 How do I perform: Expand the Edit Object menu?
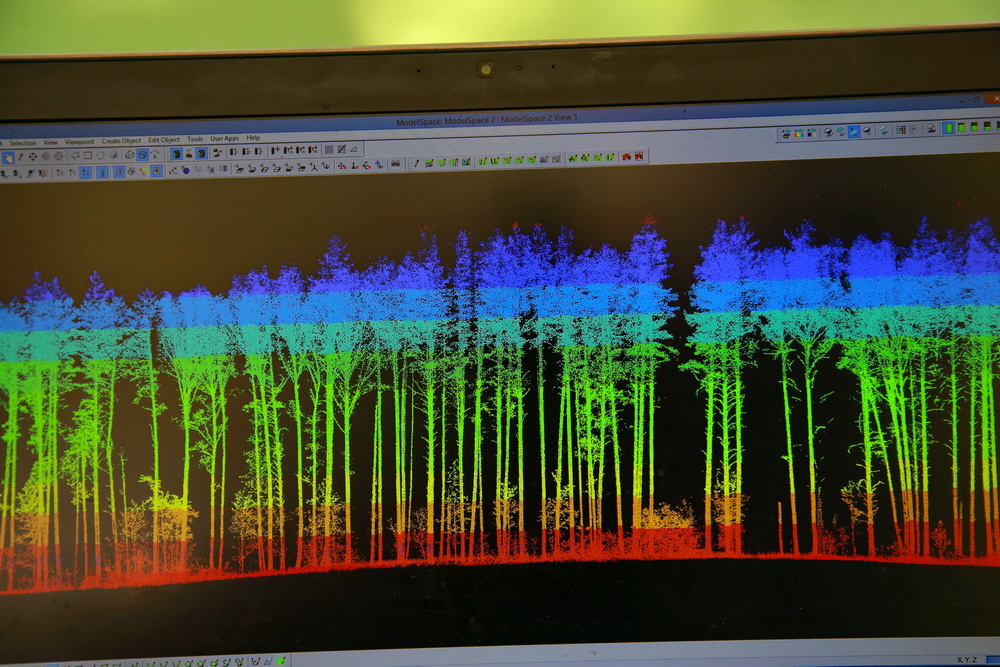point(164,140)
